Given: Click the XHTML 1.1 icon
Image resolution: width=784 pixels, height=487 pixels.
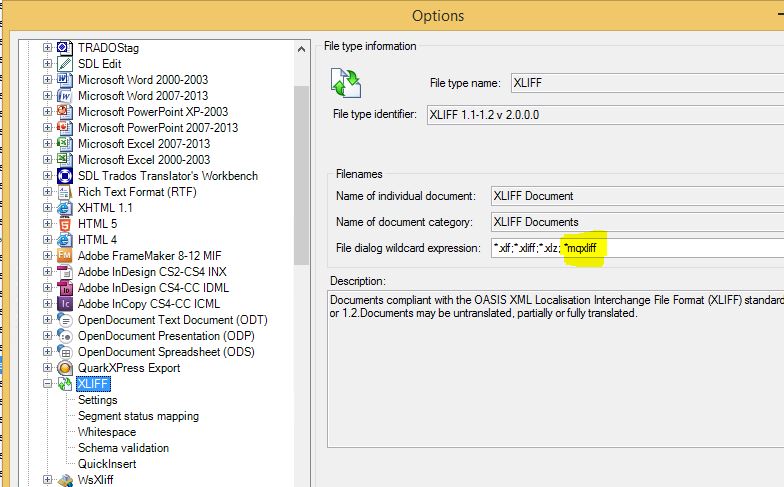Looking at the screenshot, I should coord(64,208).
